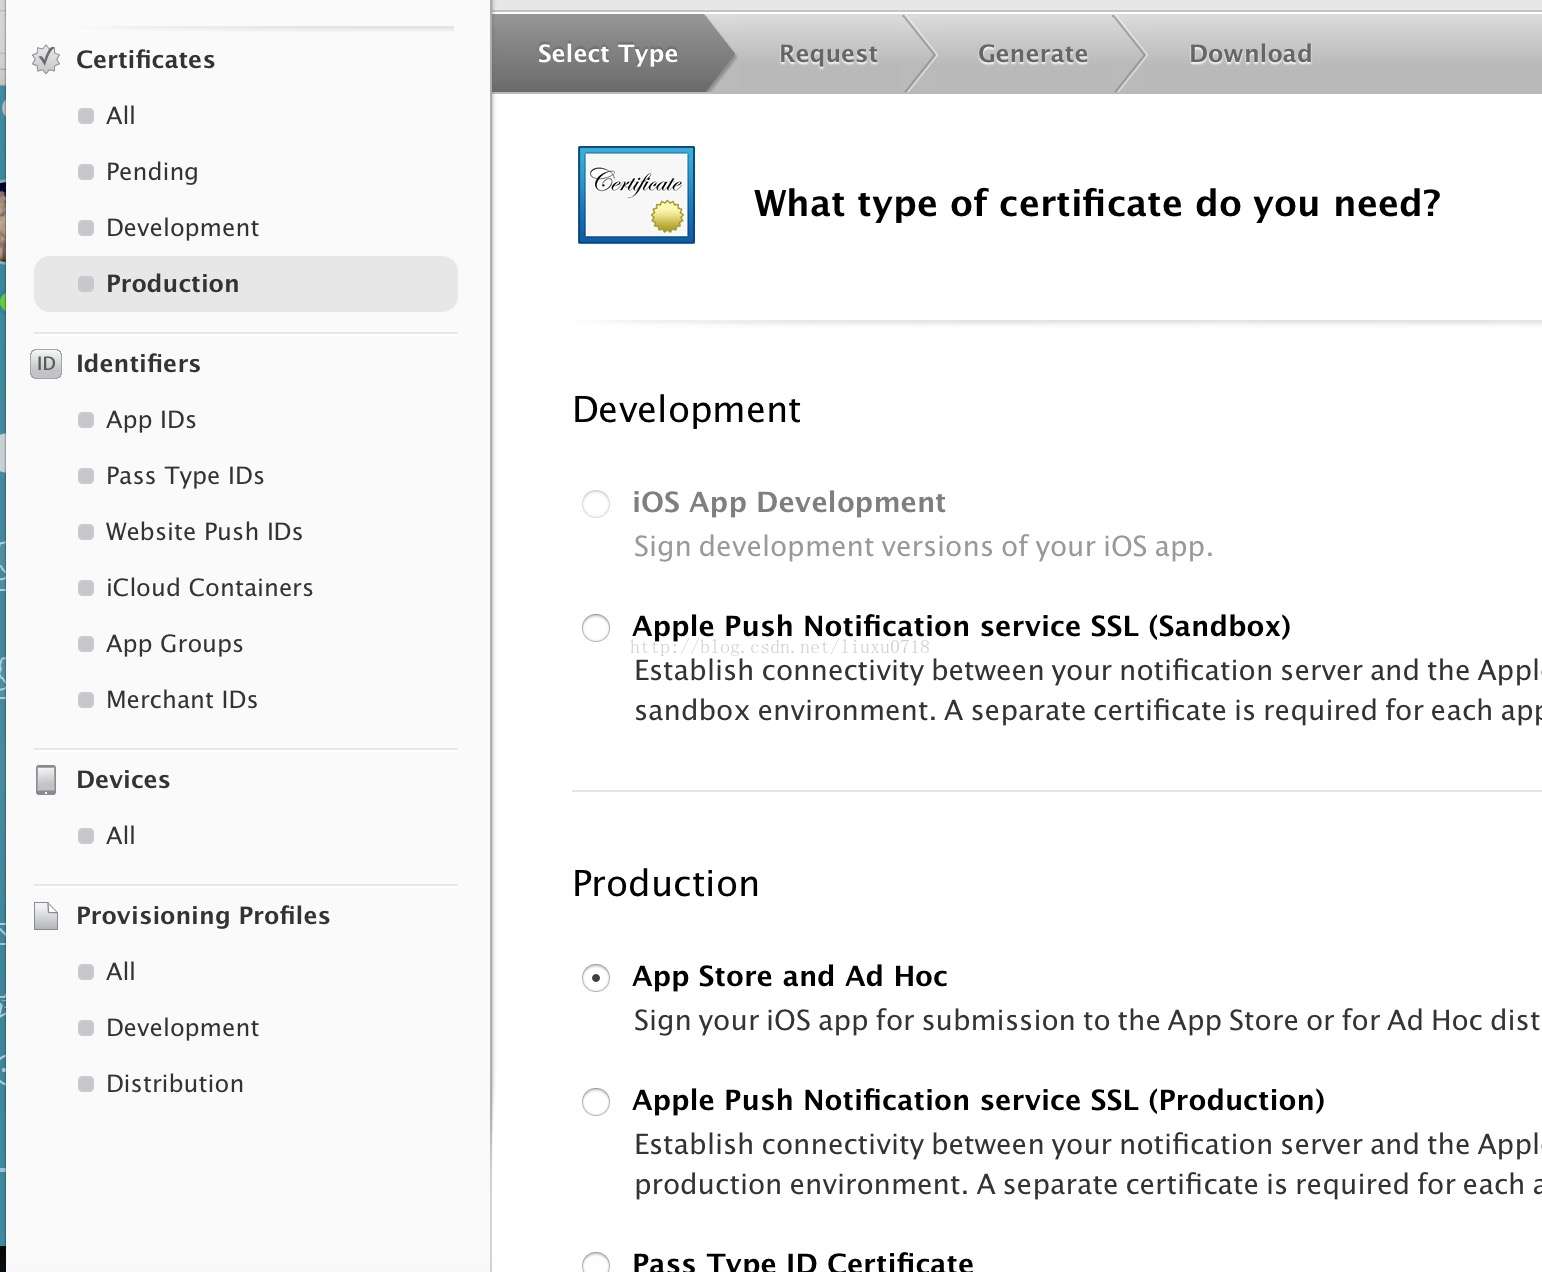Select Apple Push Notification SSL (Production) option
The image size is (1542, 1272).
point(596,1102)
